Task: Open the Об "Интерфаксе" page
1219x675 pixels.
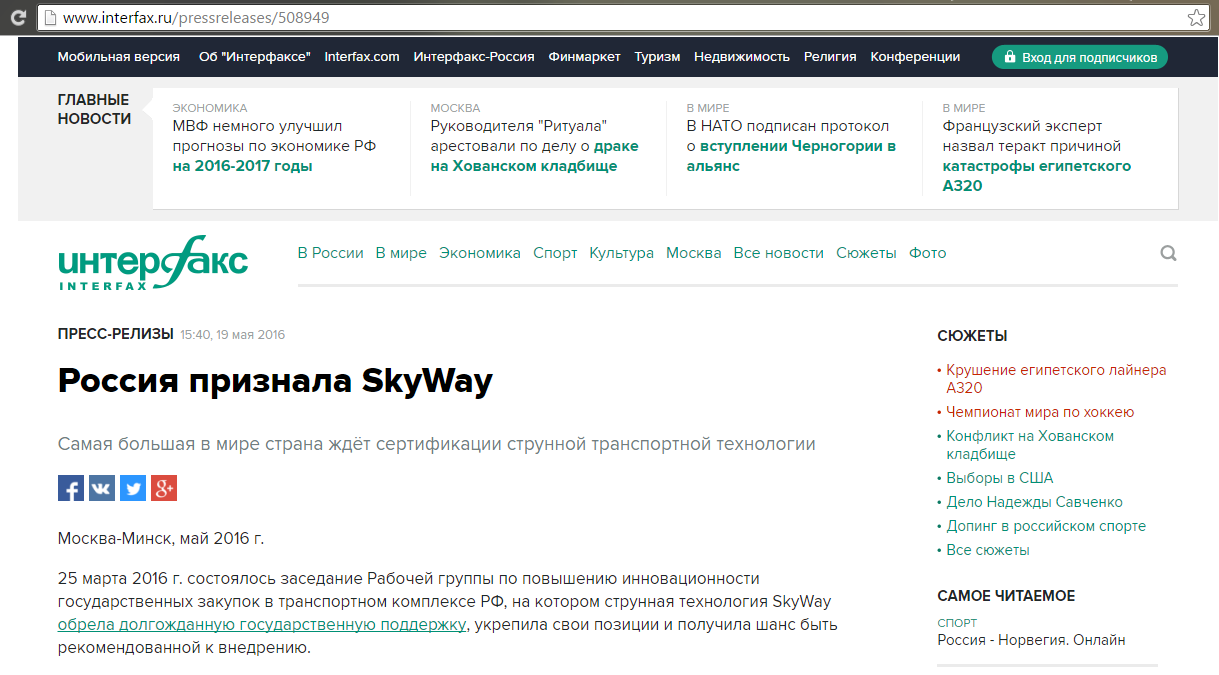Action: (x=255, y=57)
